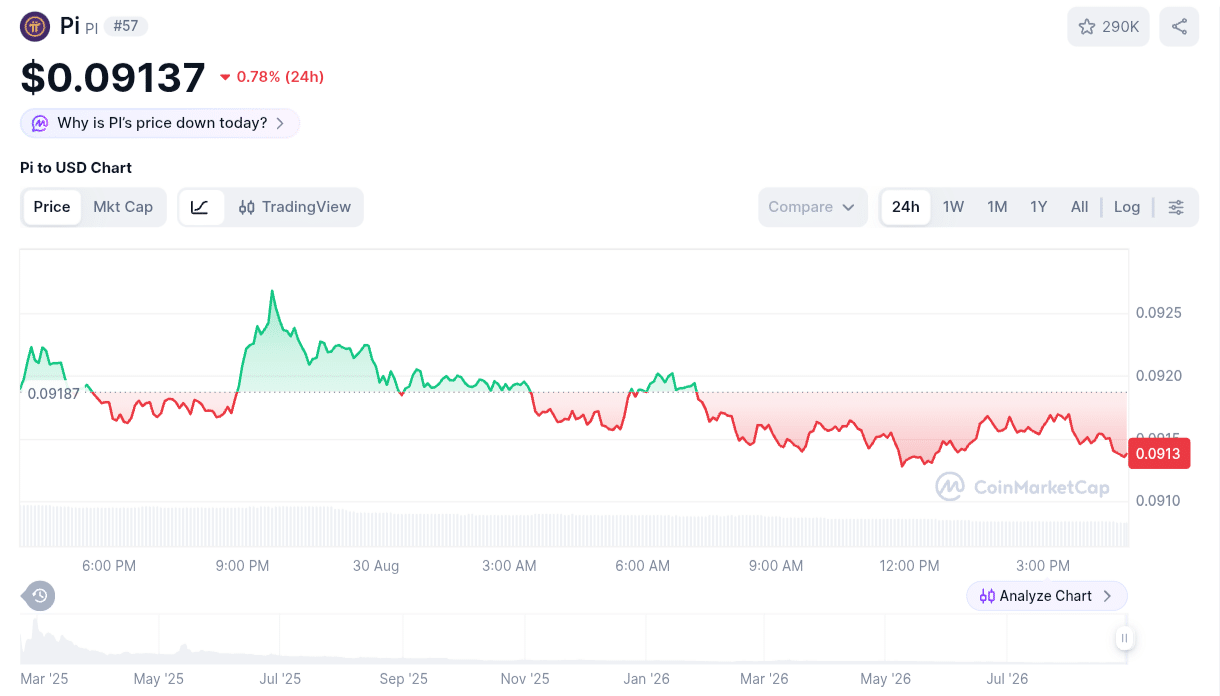Click the 3:00 PM x-axis label
The image size is (1220, 696).
[1043, 566]
